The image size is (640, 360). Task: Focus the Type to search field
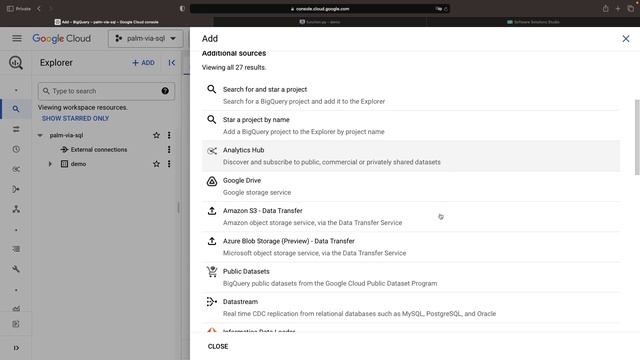tap(106, 91)
